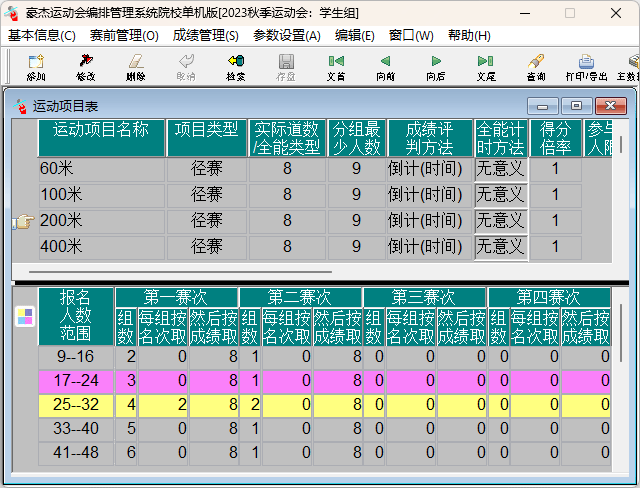The height and width of the screenshot is (488, 640).
Task: Jump to last record with 文尾
Action: pyautogui.click(x=486, y=67)
